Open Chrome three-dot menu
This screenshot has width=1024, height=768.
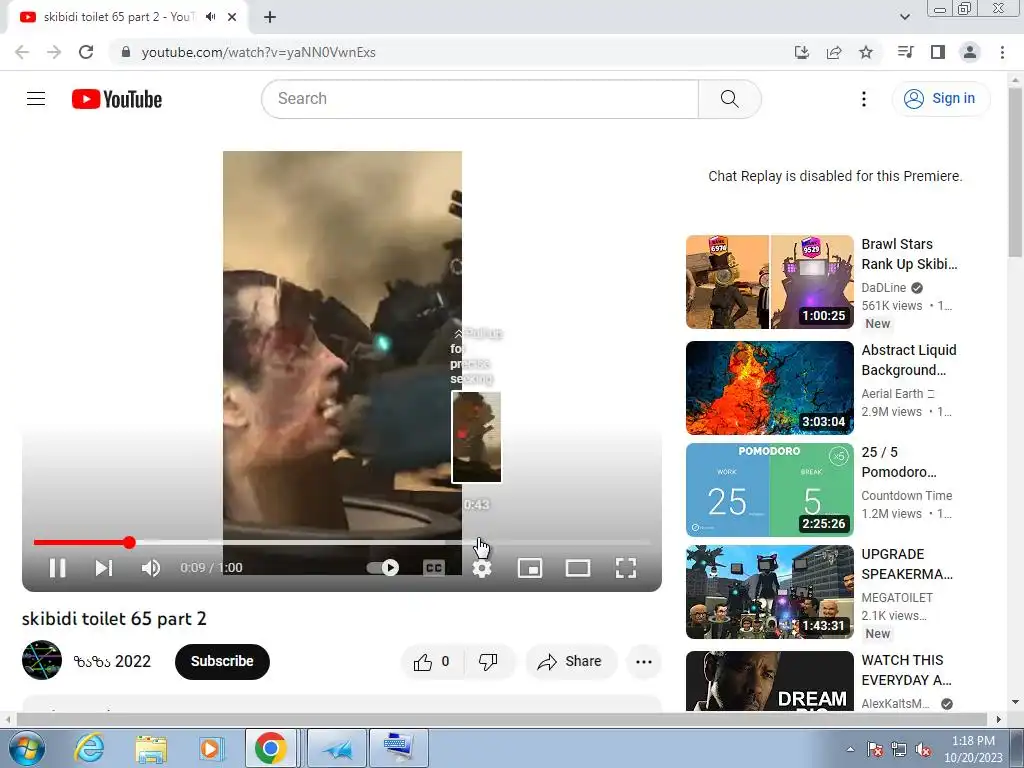[1002, 52]
